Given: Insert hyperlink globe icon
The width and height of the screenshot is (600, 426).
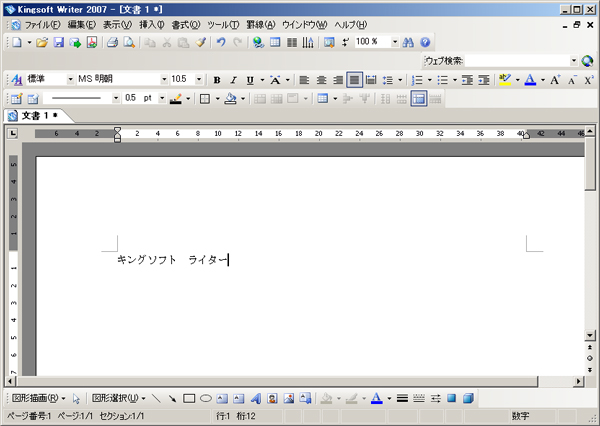Looking at the screenshot, I should (x=258, y=42).
